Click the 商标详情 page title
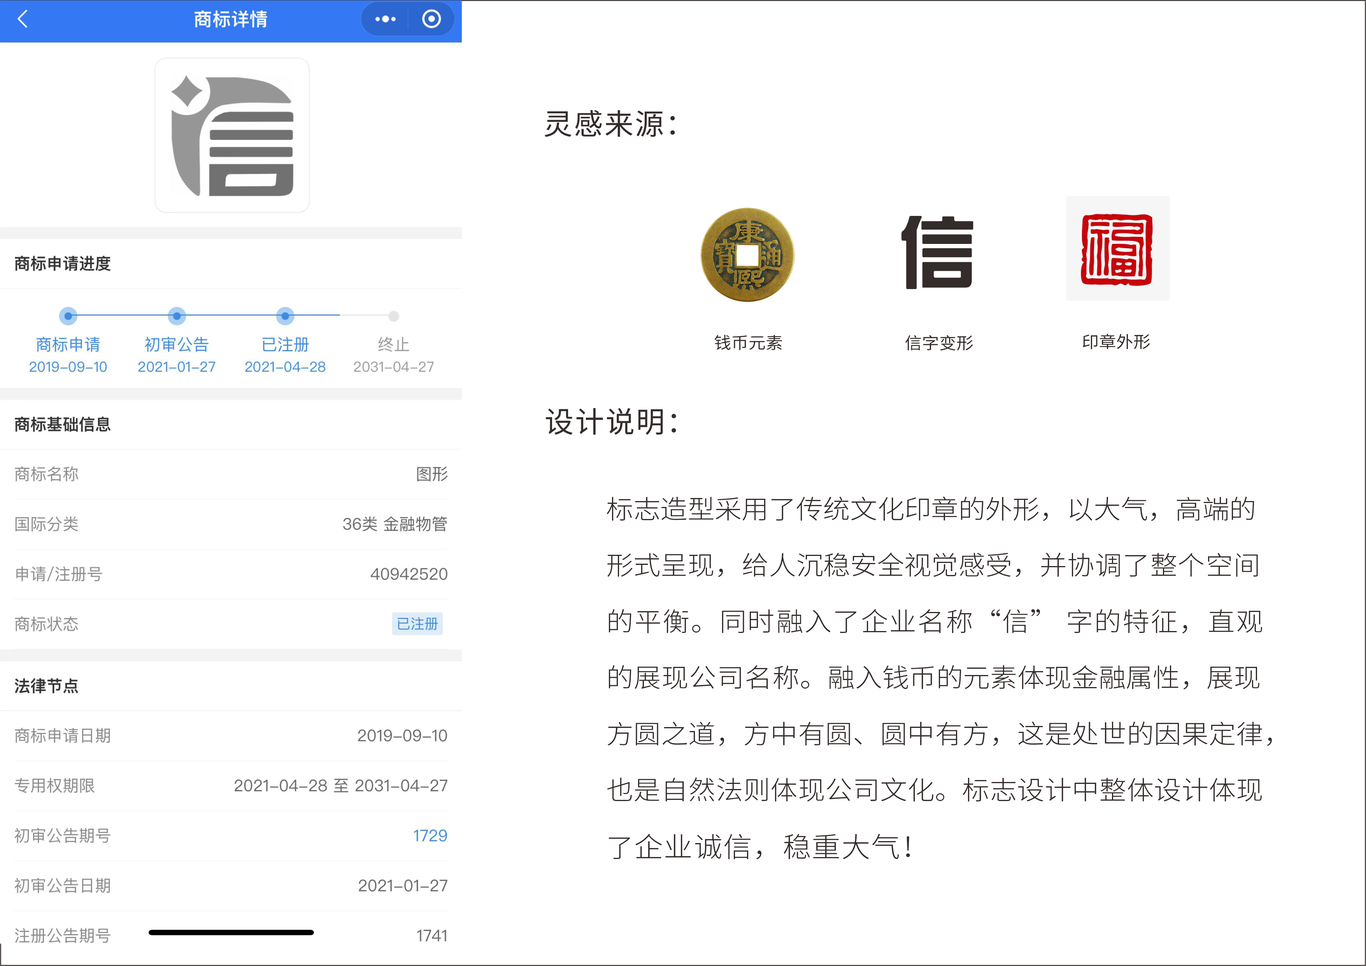This screenshot has height=966, width=1366. coord(231,19)
